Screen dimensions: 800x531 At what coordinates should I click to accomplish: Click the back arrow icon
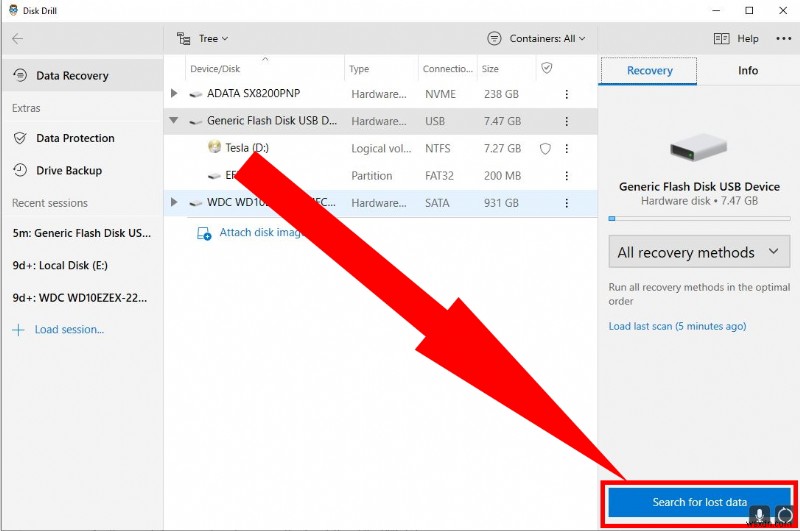click(18, 39)
